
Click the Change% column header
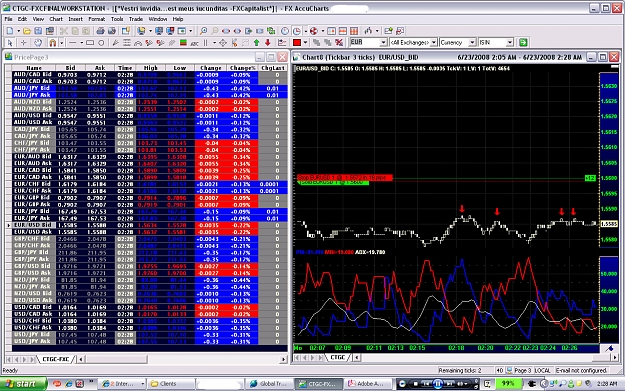coord(242,68)
